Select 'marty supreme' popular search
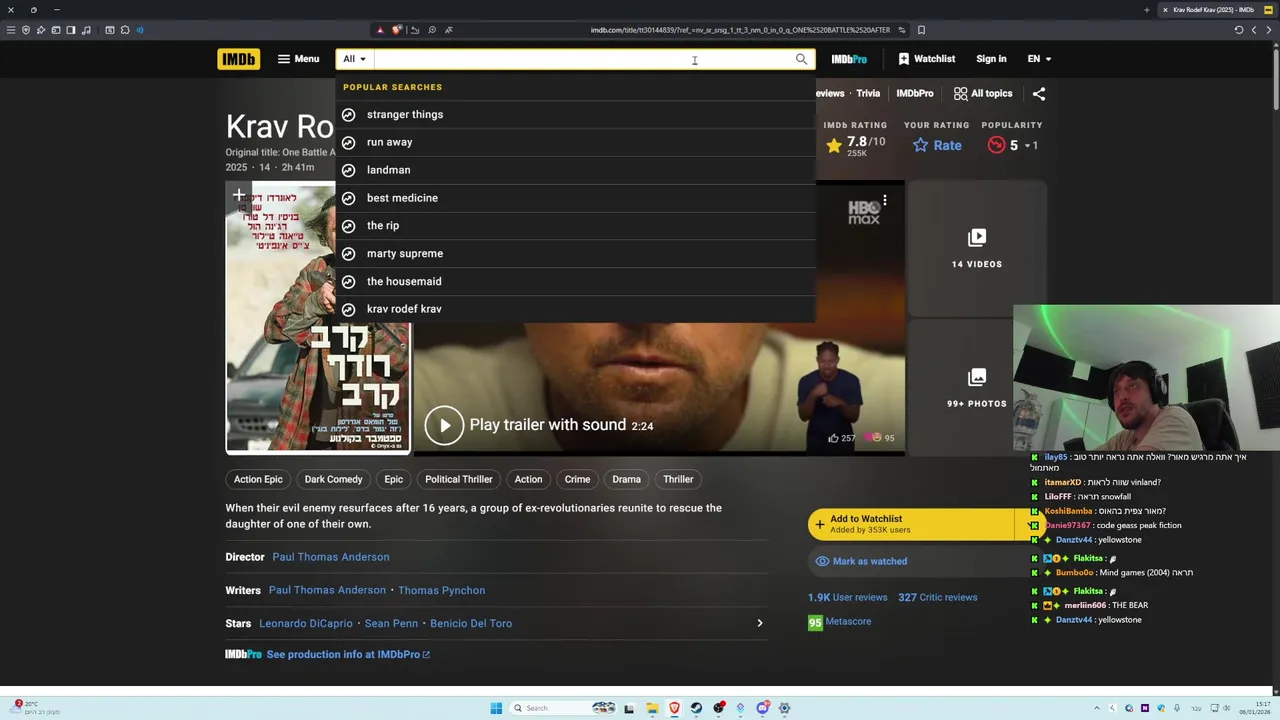The height and width of the screenshot is (720, 1280). coord(575,253)
